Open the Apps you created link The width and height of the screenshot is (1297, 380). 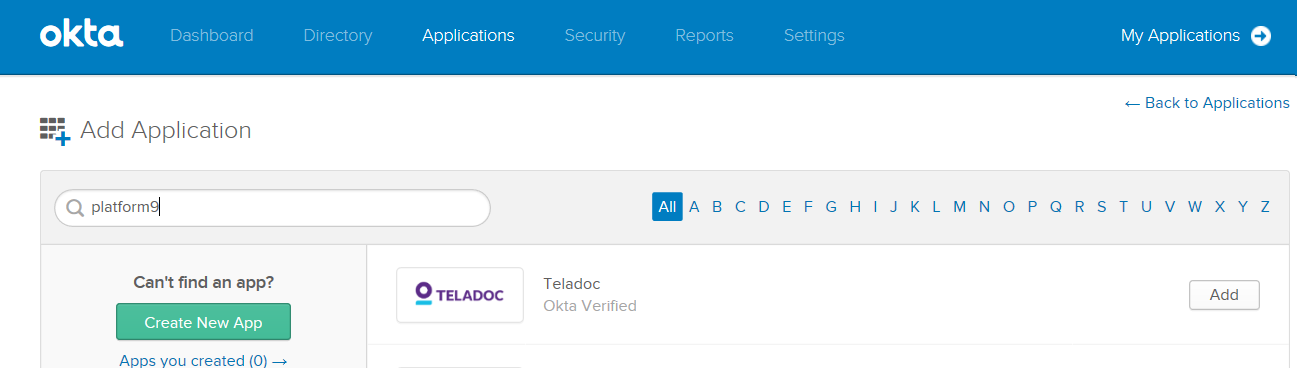pos(203,360)
